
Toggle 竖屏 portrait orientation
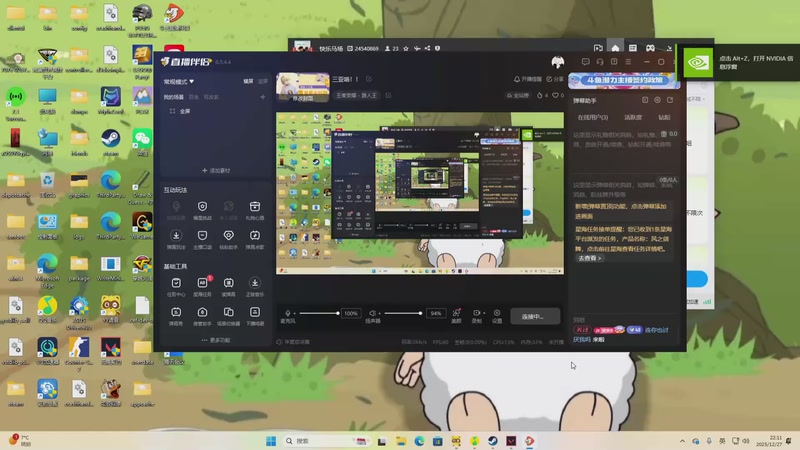(x=263, y=82)
